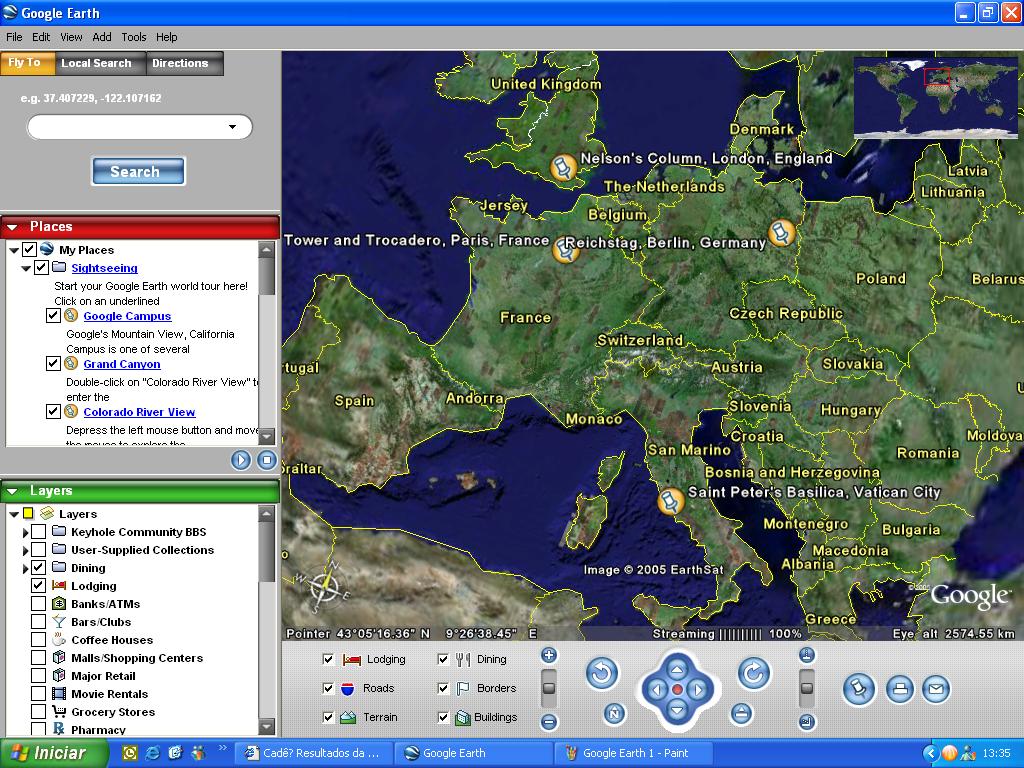Fly to the Grand Canyon link
1024x768 pixels.
pos(121,364)
